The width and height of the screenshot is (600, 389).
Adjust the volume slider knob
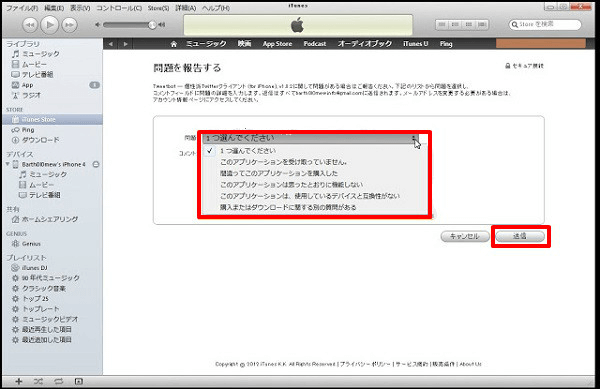click(x=152, y=25)
